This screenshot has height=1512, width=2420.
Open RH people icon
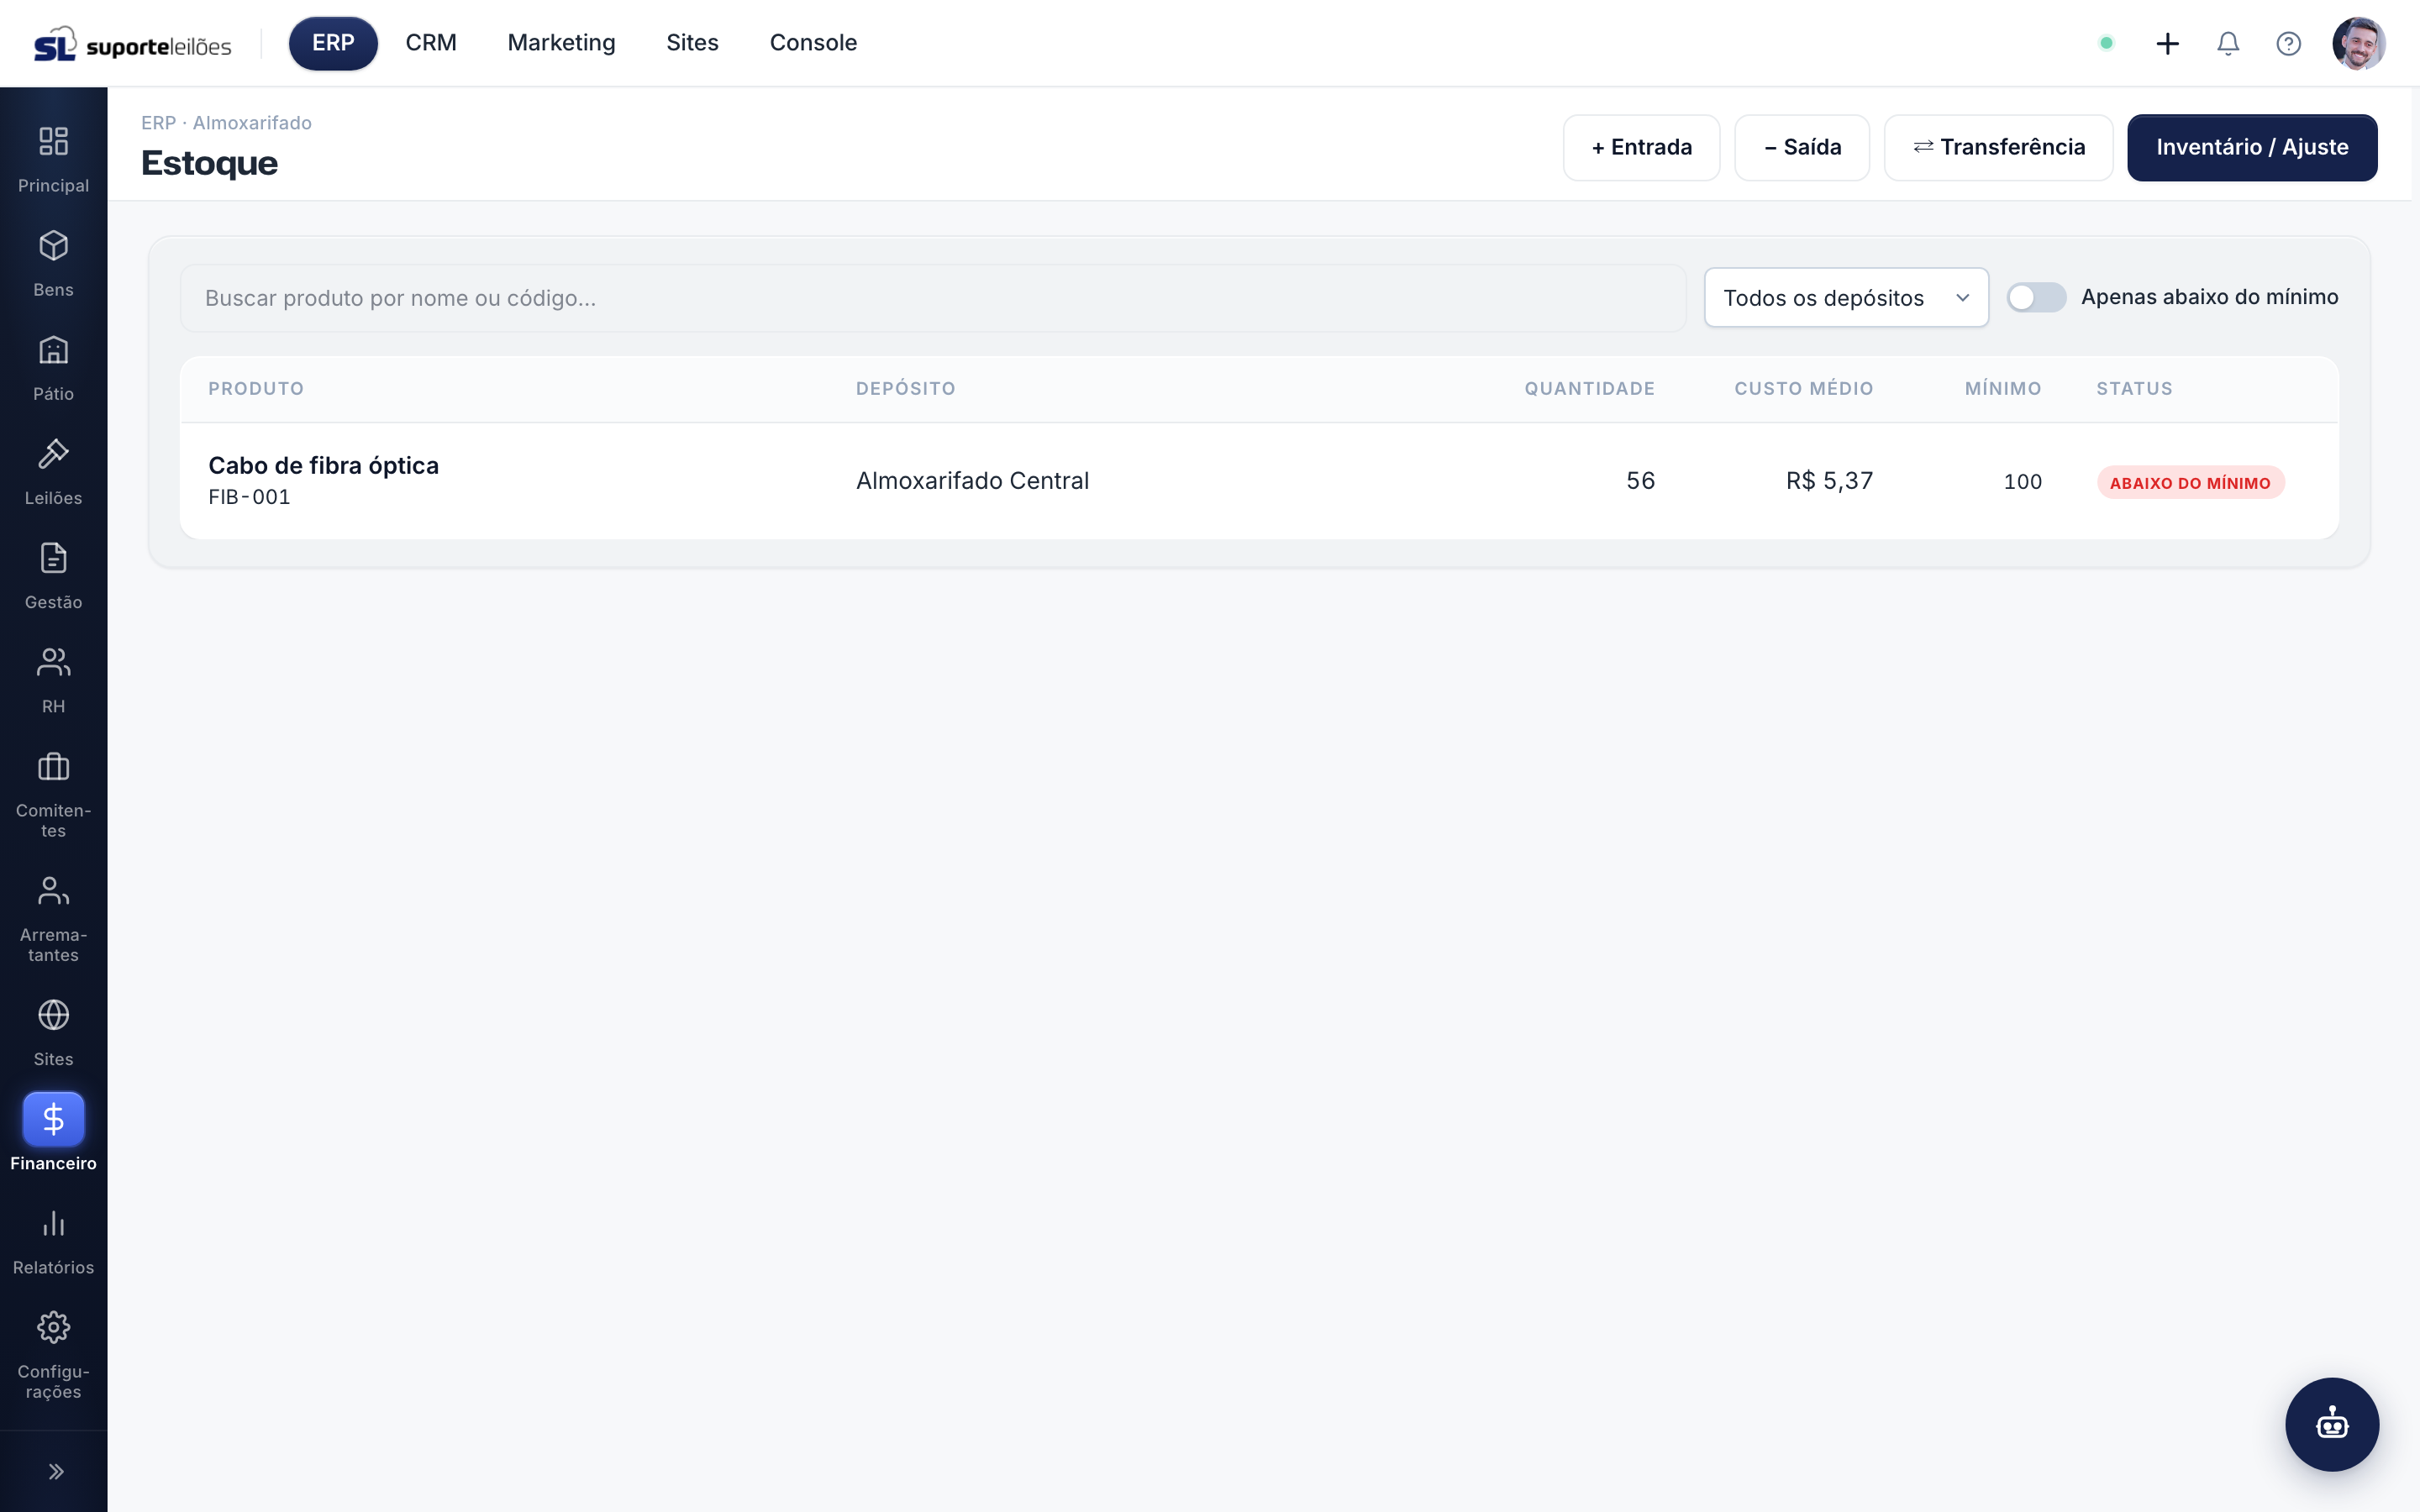(53, 661)
